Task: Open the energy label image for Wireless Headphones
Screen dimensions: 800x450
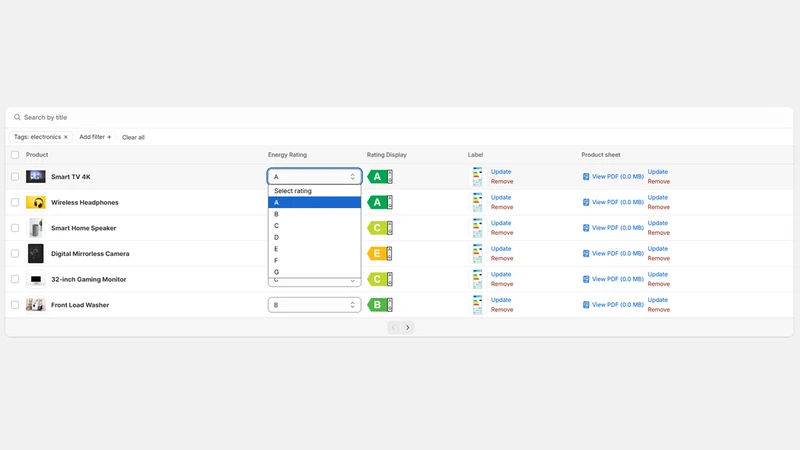Action: pyautogui.click(x=477, y=202)
